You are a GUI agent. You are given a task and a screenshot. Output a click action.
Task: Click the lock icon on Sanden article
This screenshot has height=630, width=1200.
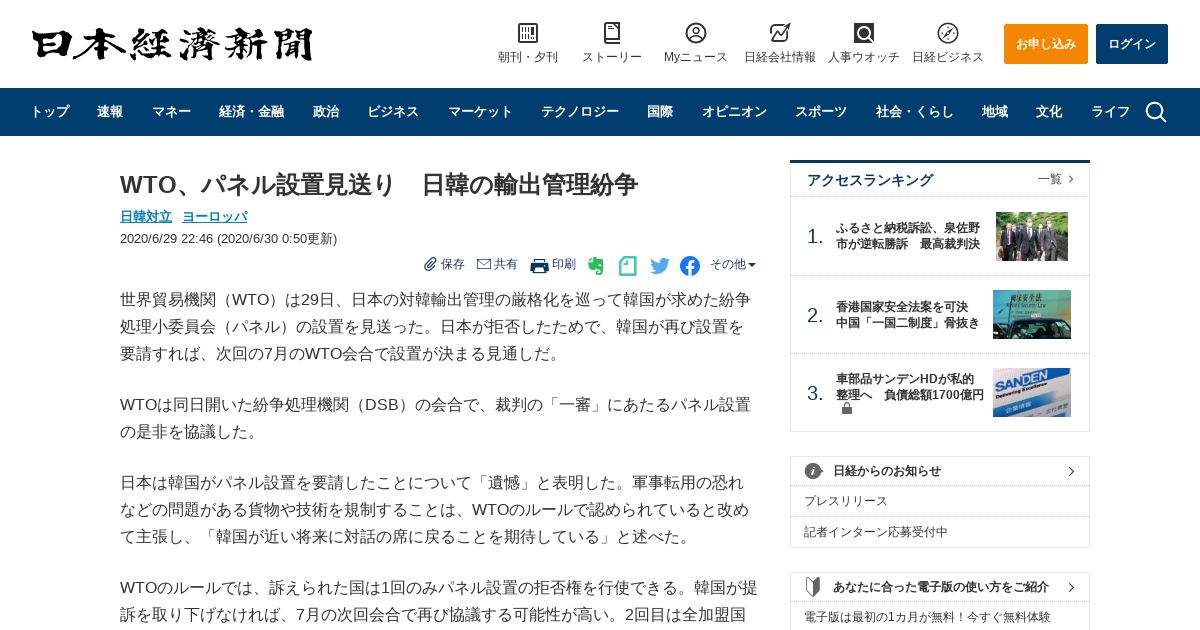tap(847, 409)
